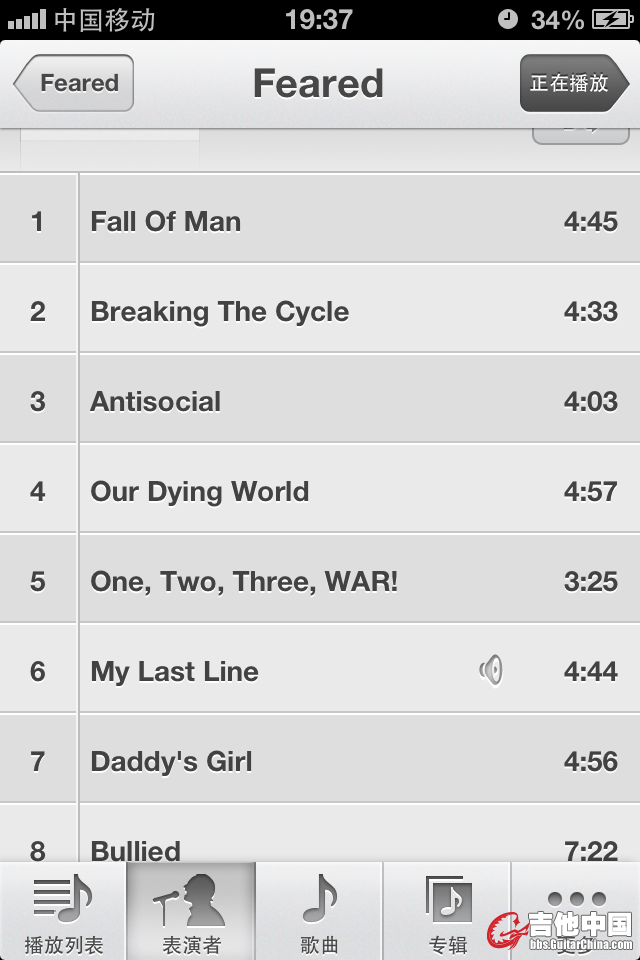Go back using the Feared back button

(73, 83)
